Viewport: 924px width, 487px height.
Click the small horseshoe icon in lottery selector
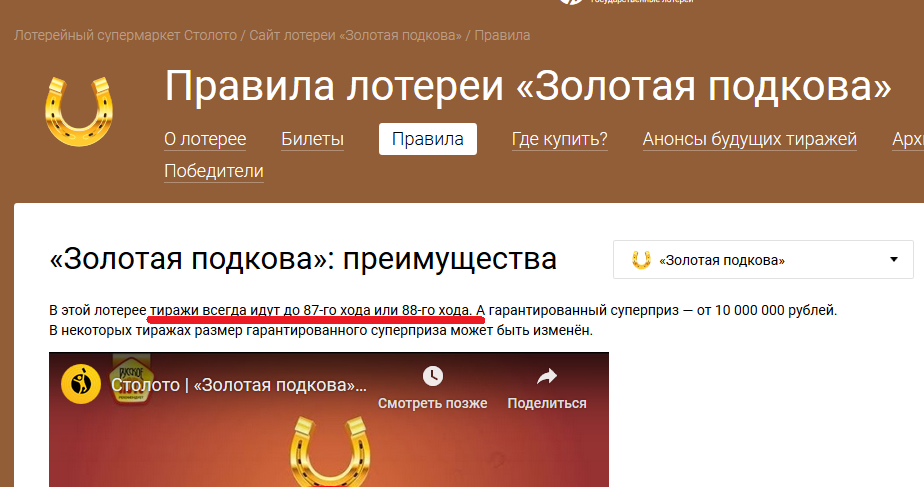(x=641, y=260)
